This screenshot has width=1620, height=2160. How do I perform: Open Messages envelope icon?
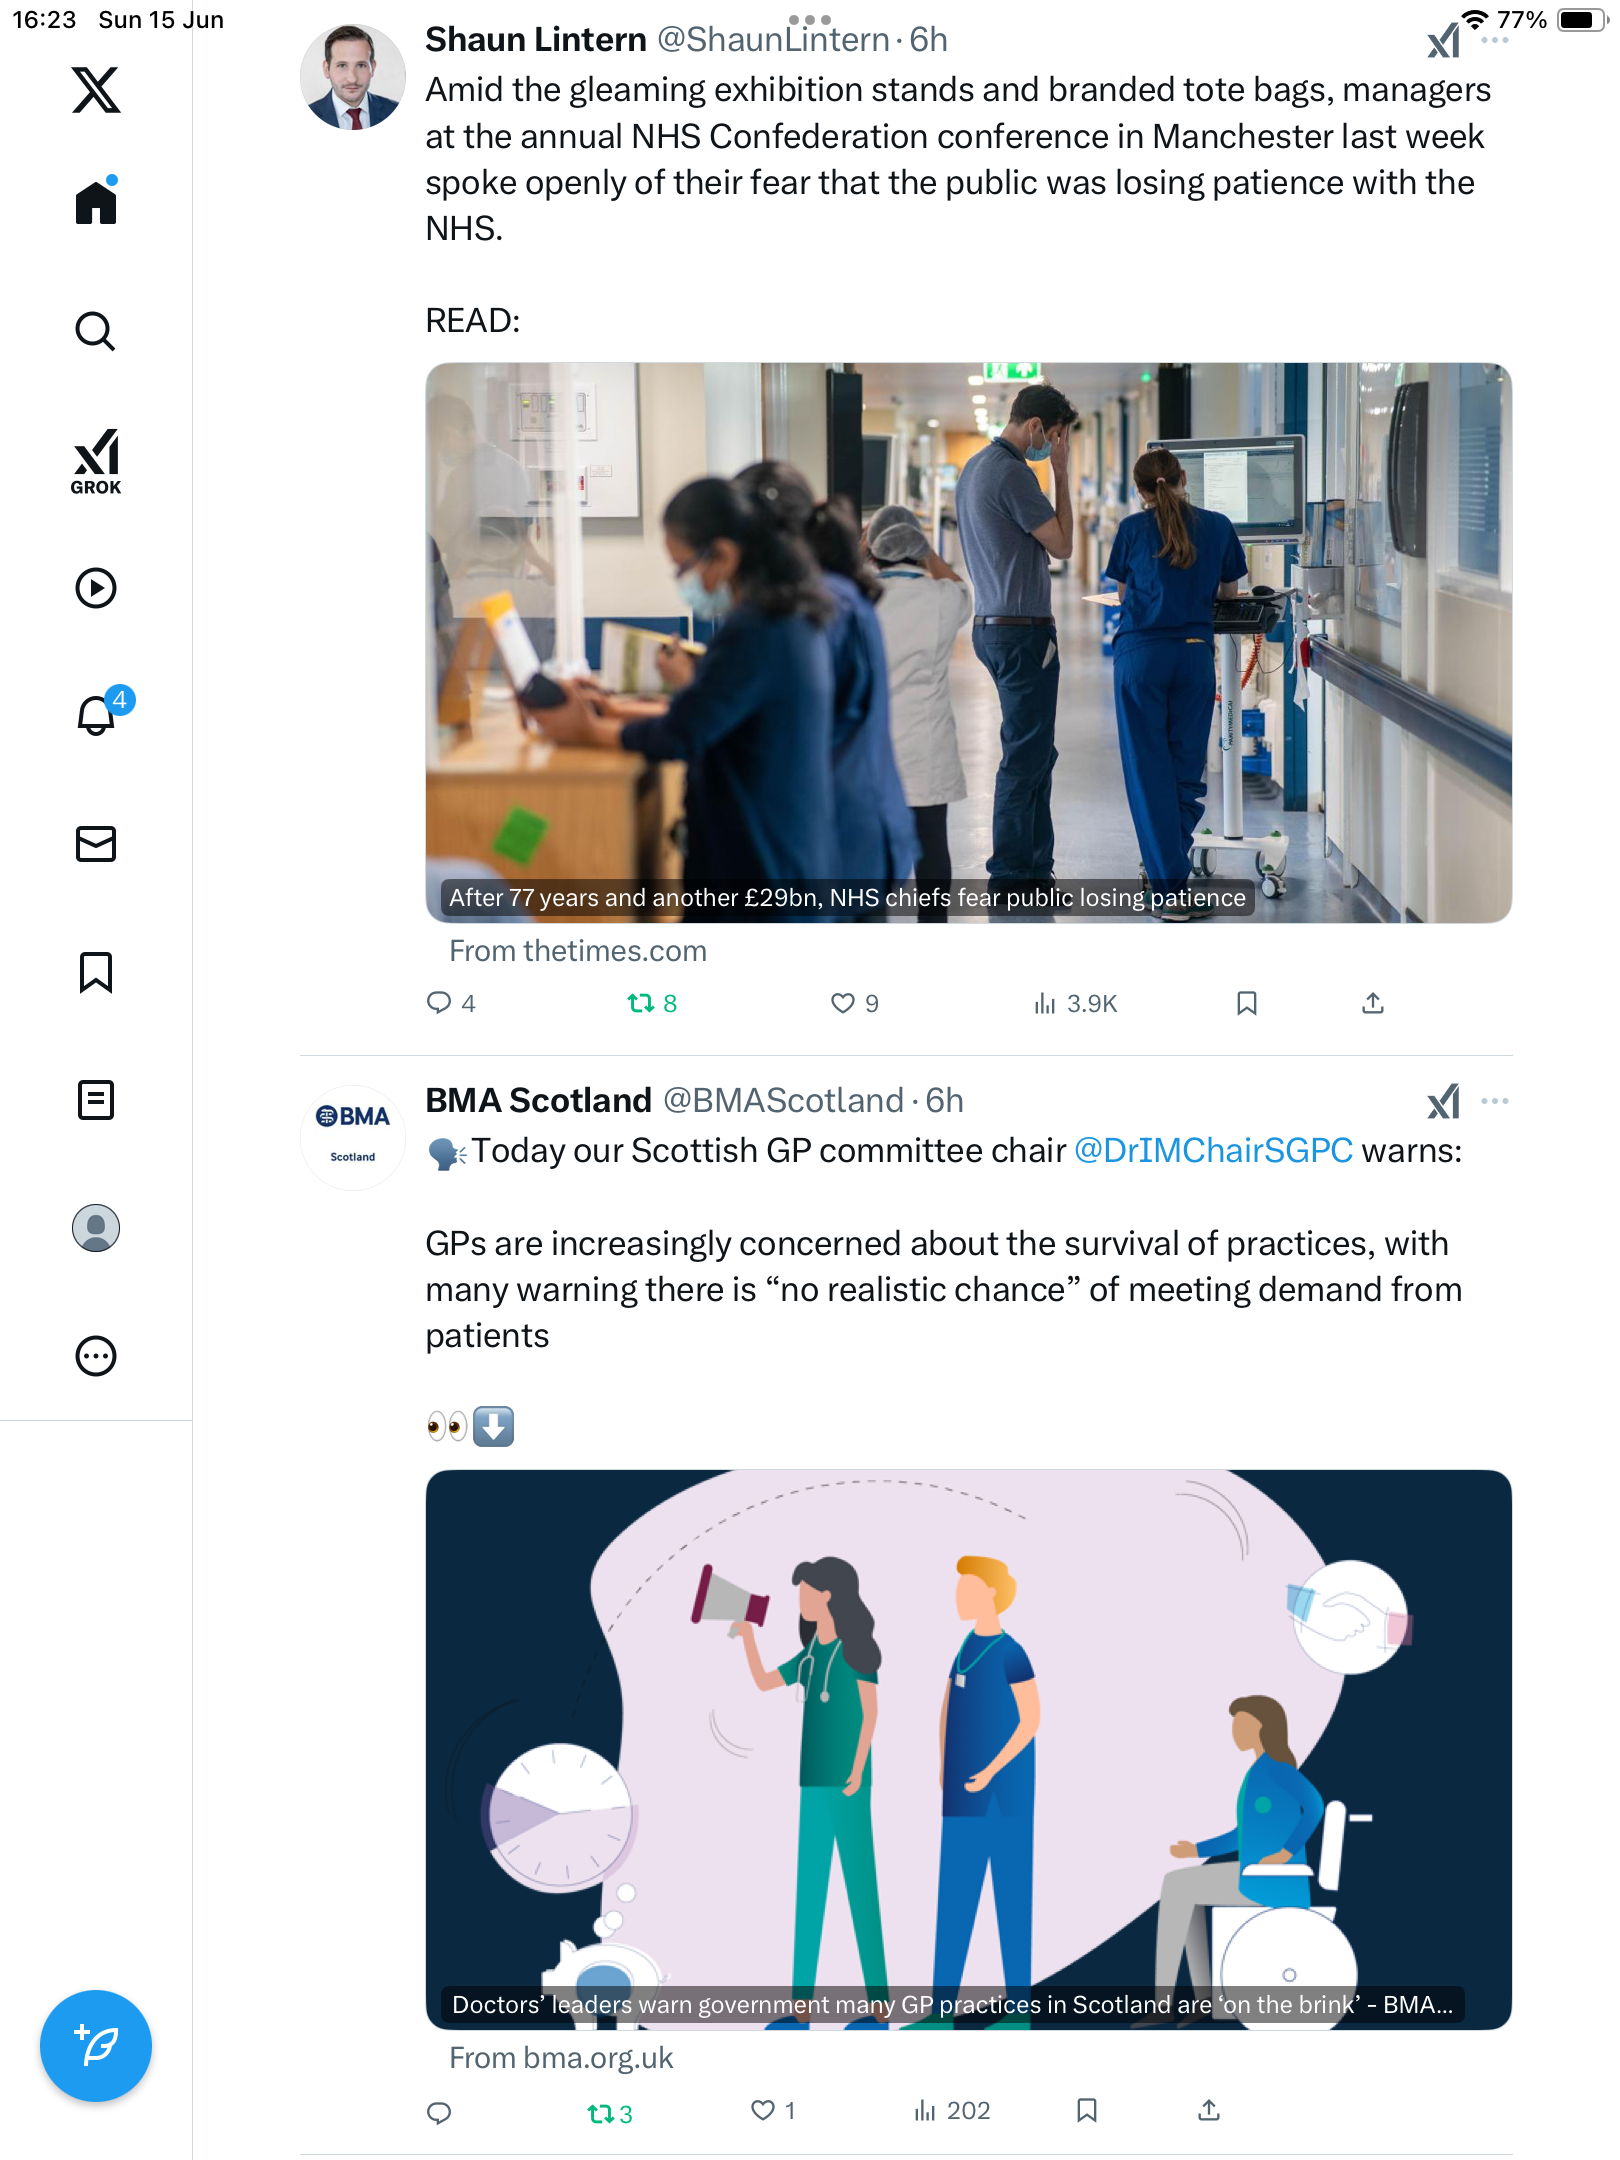[96, 844]
